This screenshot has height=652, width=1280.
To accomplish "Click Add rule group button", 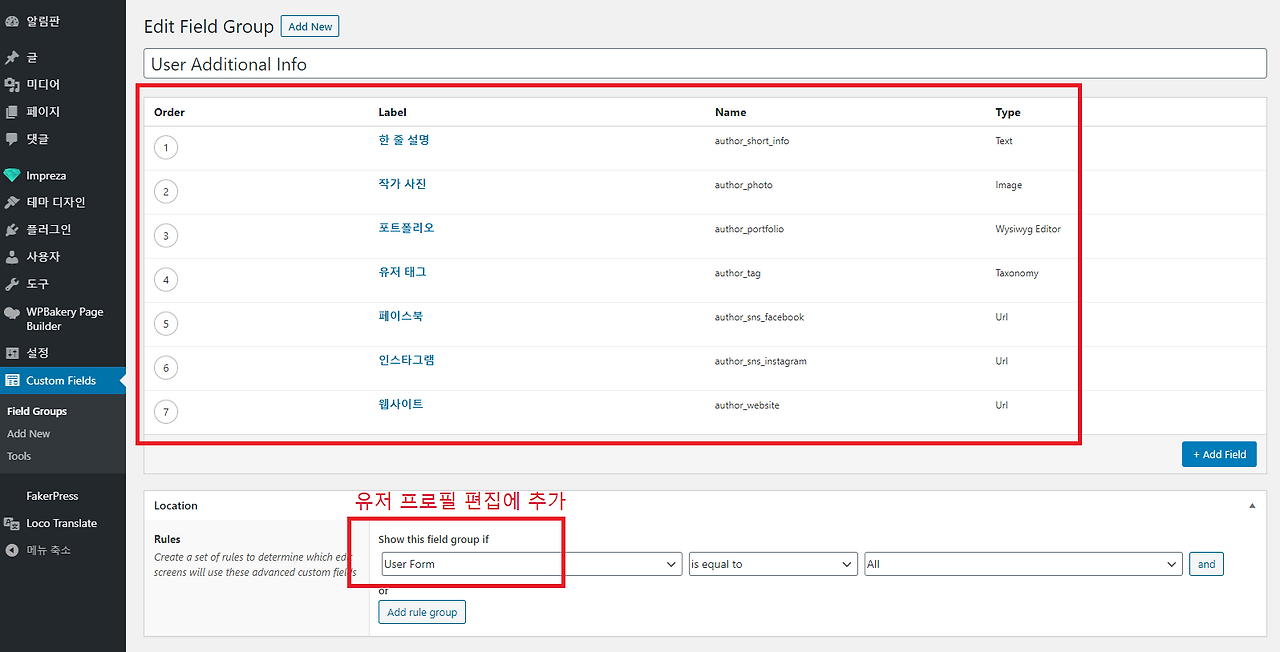I will click(x=422, y=612).
